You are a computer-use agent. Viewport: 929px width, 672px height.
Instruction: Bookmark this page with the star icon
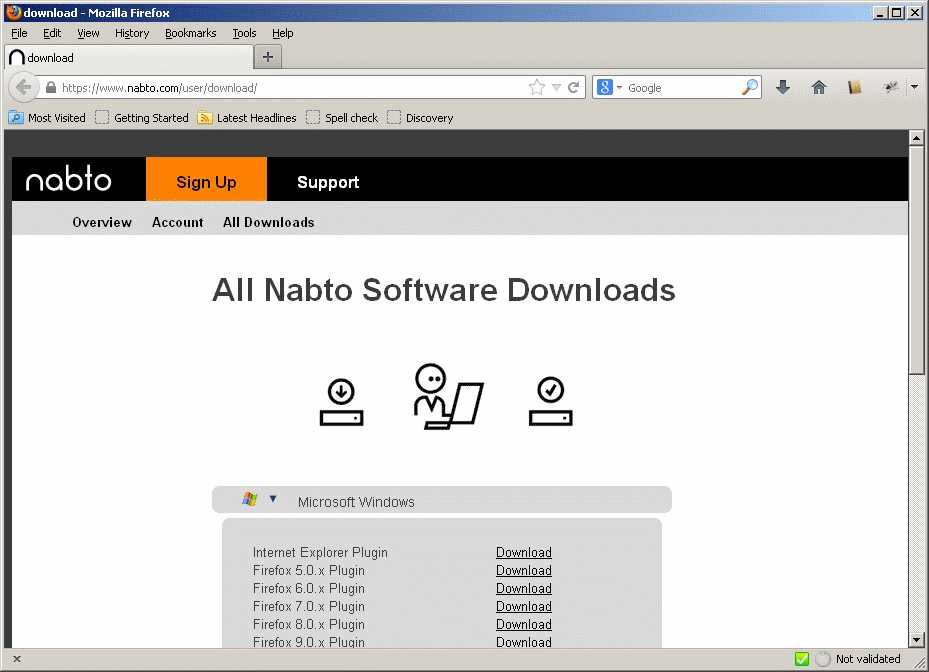537,88
